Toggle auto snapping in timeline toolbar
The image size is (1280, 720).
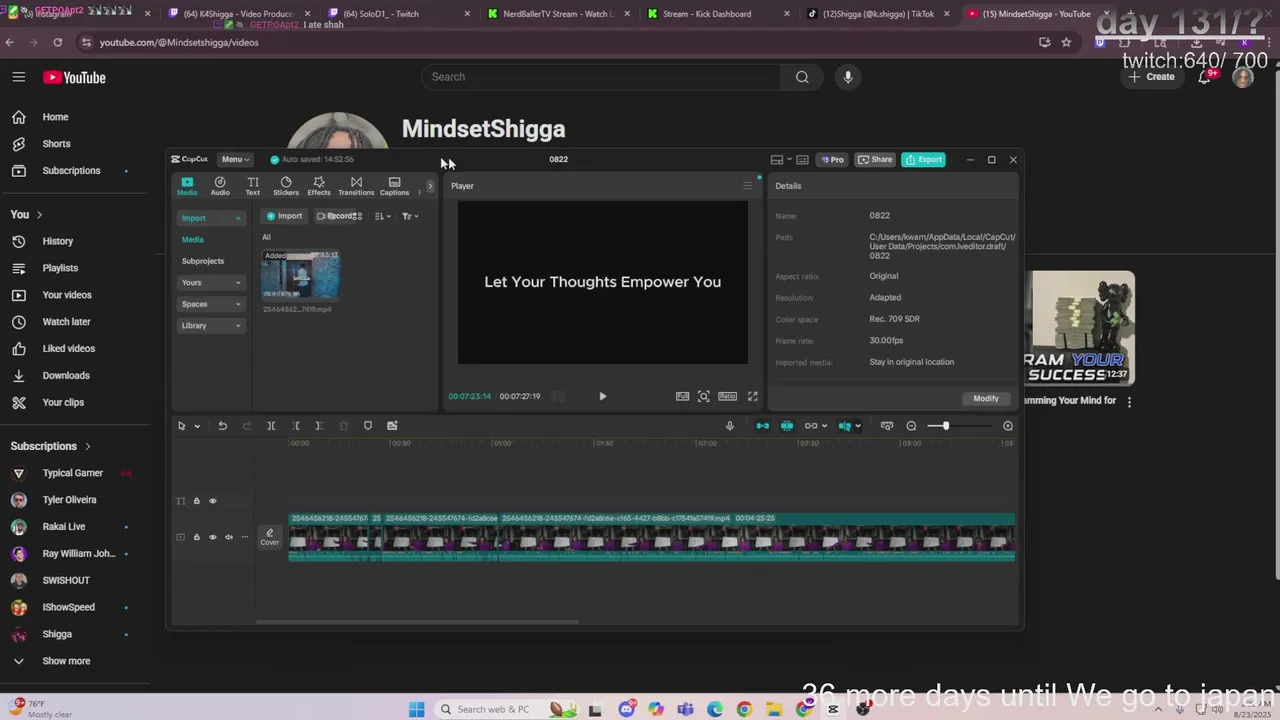coord(787,426)
